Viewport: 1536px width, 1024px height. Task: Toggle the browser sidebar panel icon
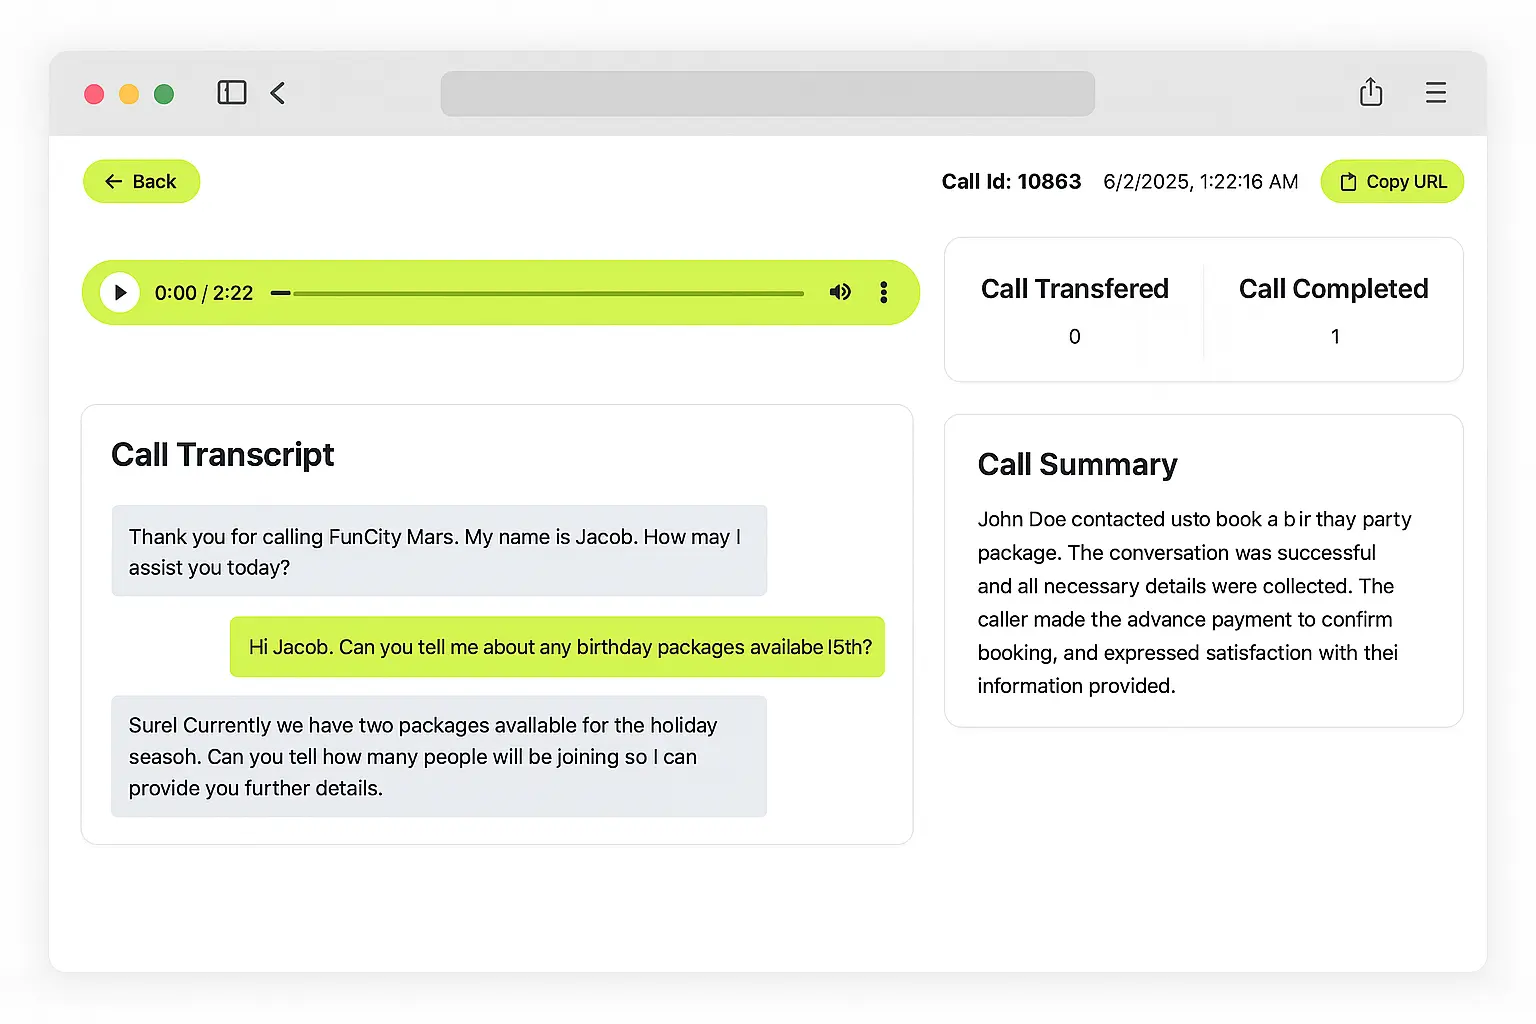232,93
